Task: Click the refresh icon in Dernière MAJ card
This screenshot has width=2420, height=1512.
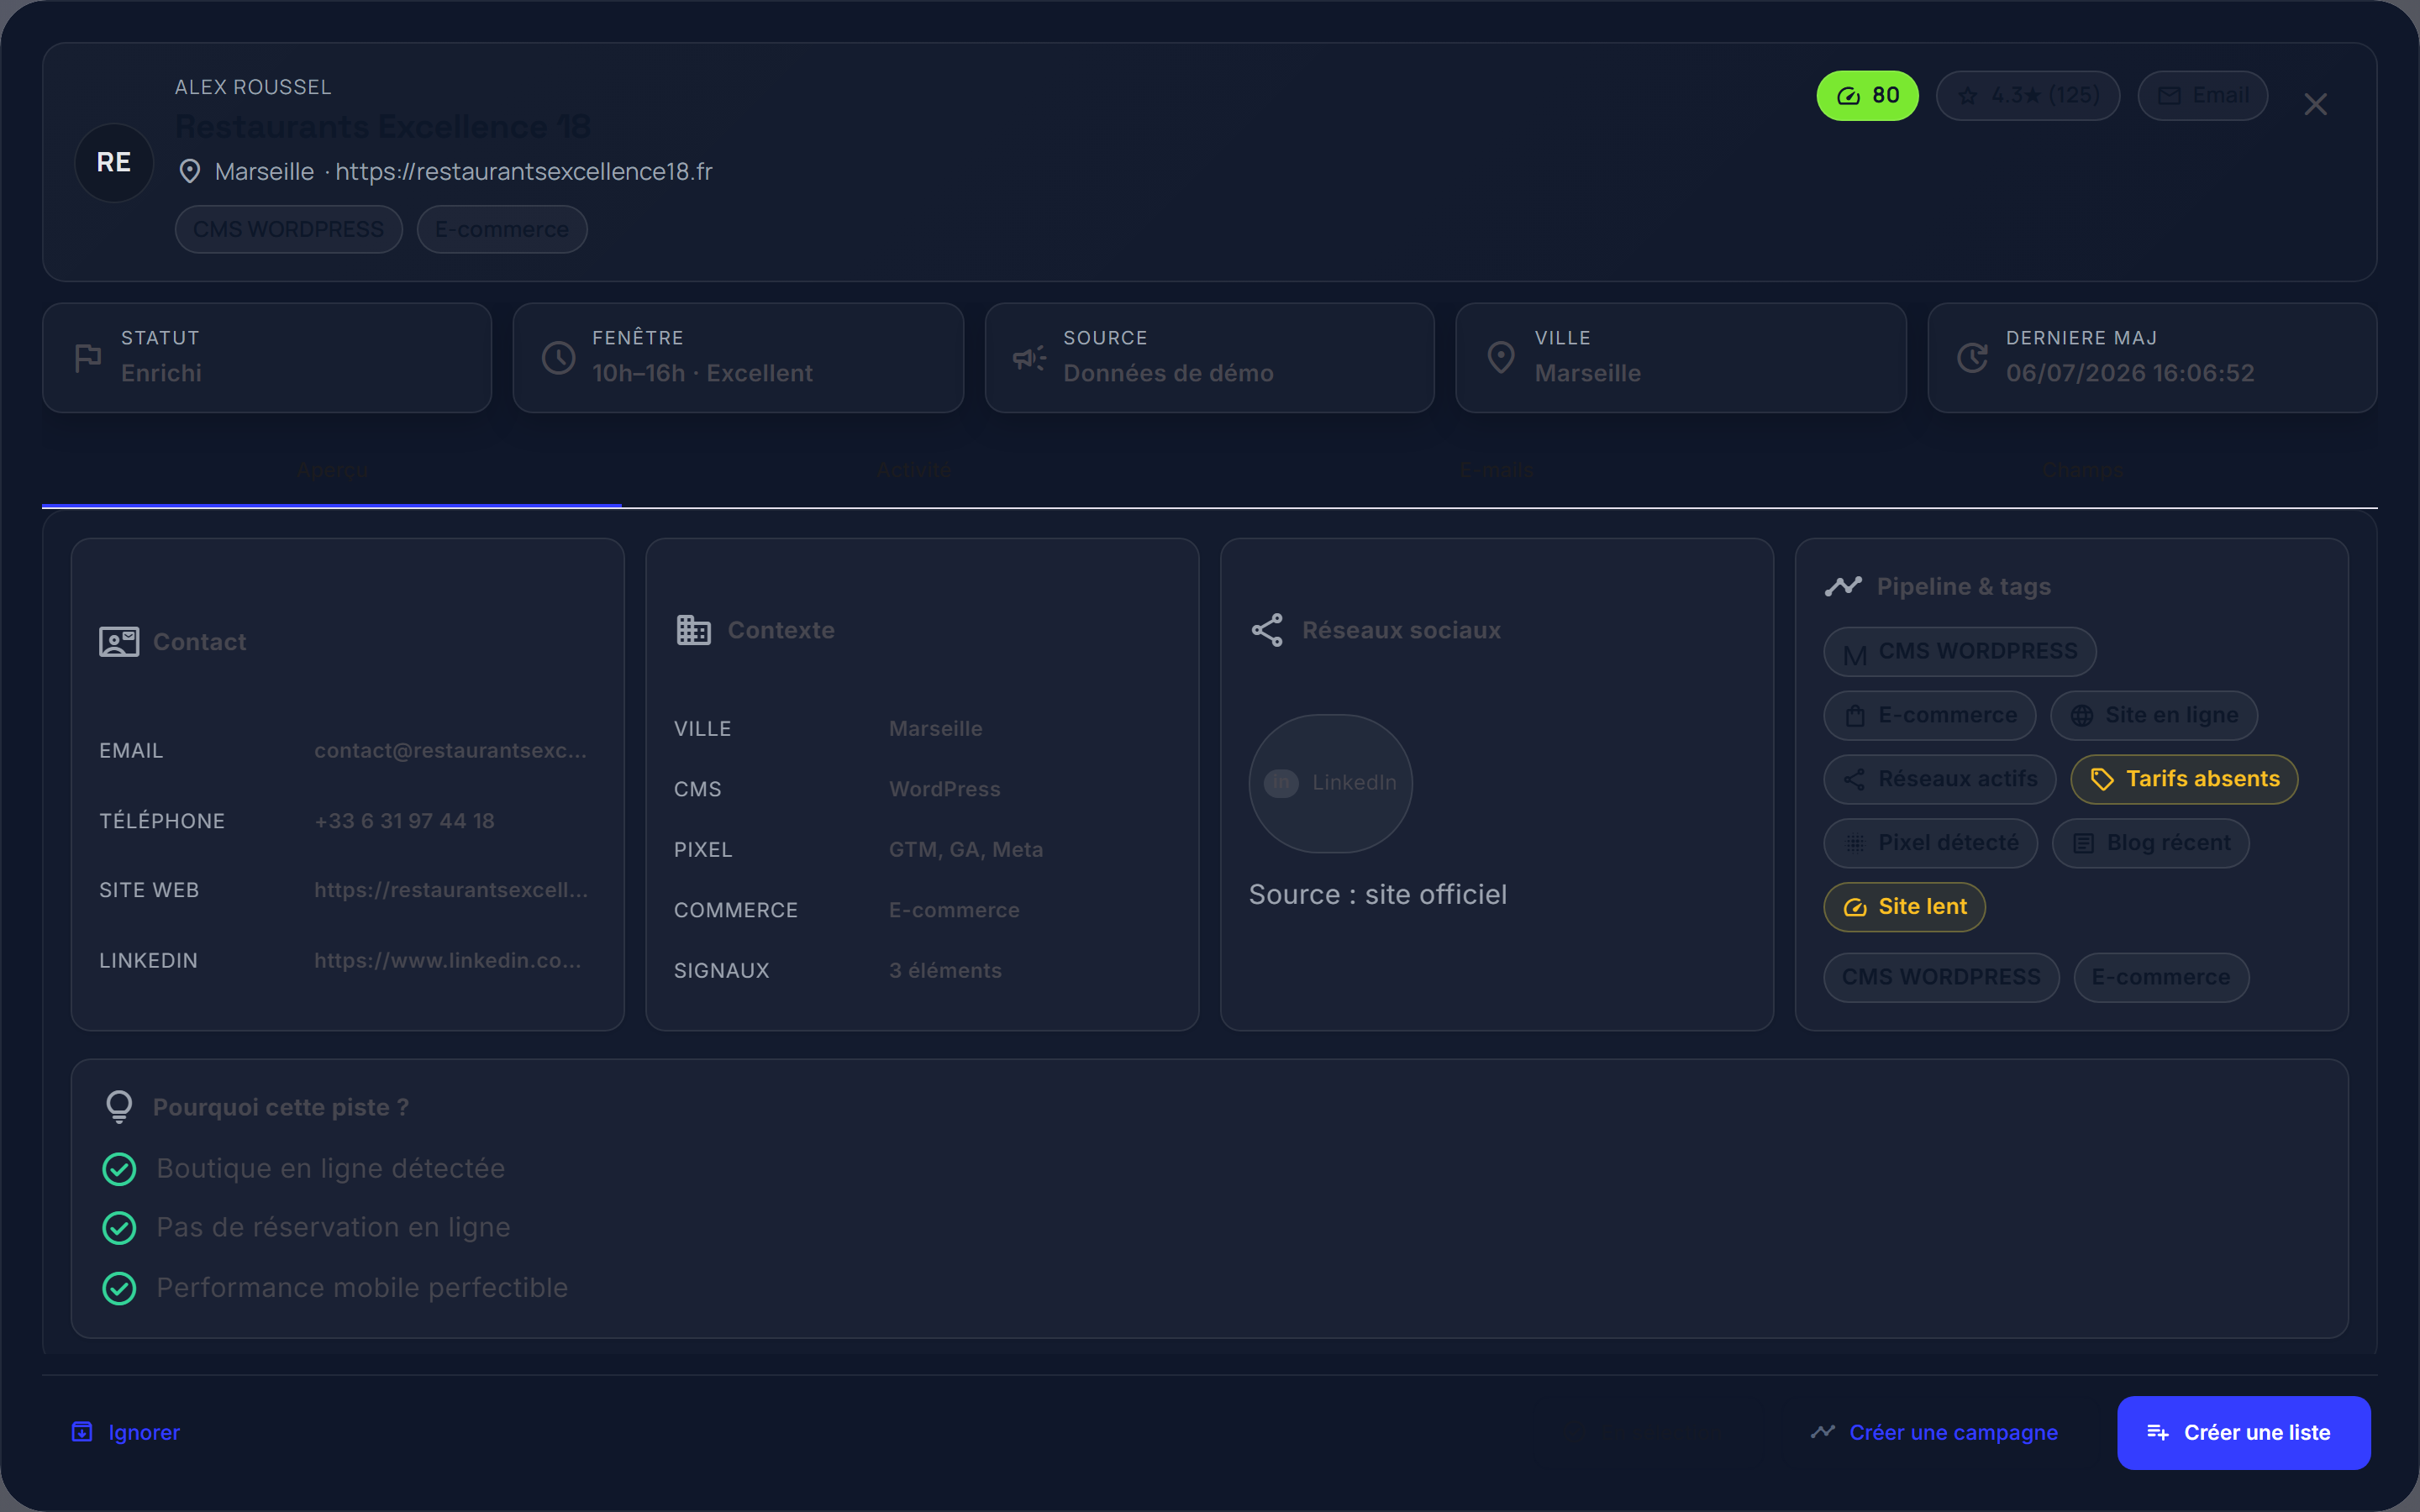Action: pos(1971,357)
